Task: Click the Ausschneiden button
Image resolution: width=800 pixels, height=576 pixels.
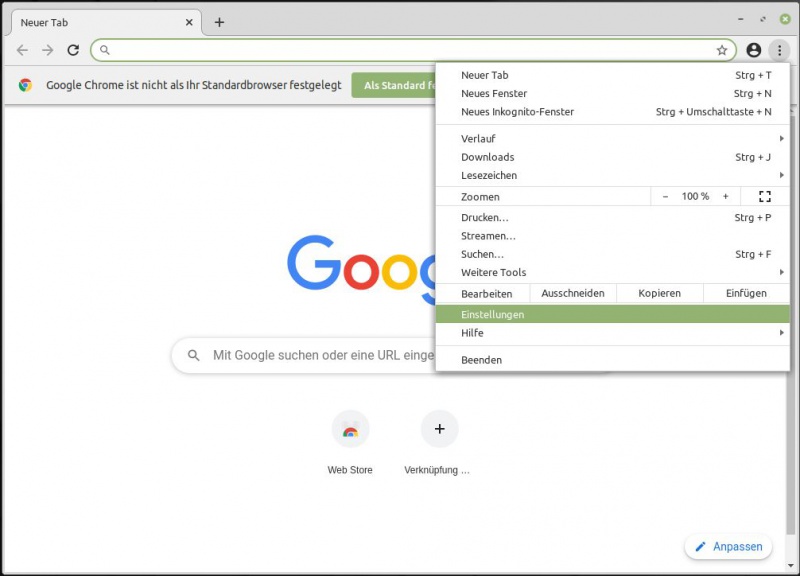Action: click(x=573, y=293)
